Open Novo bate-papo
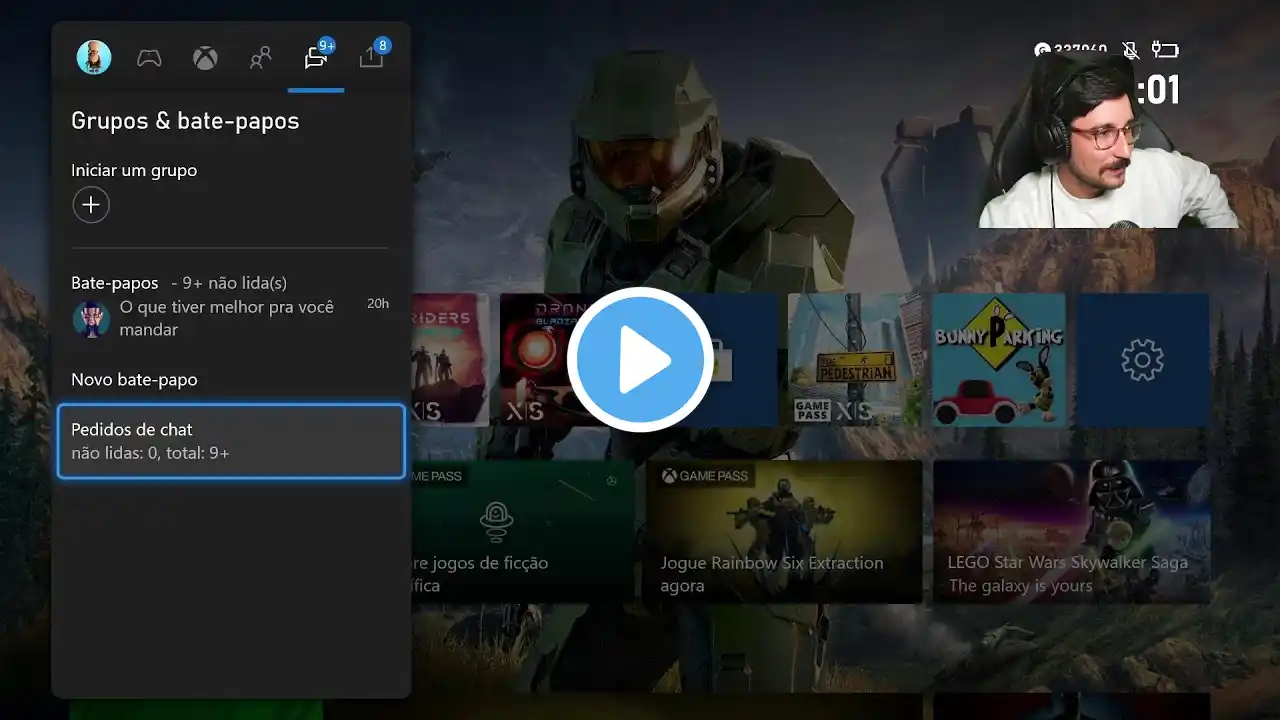1280x720 pixels. (134, 380)
